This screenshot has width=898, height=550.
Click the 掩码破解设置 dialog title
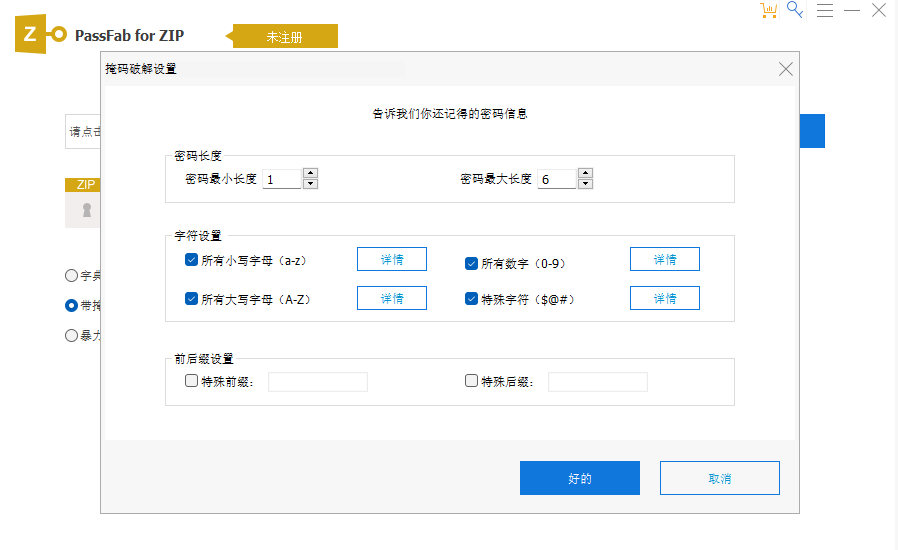(x=141, y=69)
